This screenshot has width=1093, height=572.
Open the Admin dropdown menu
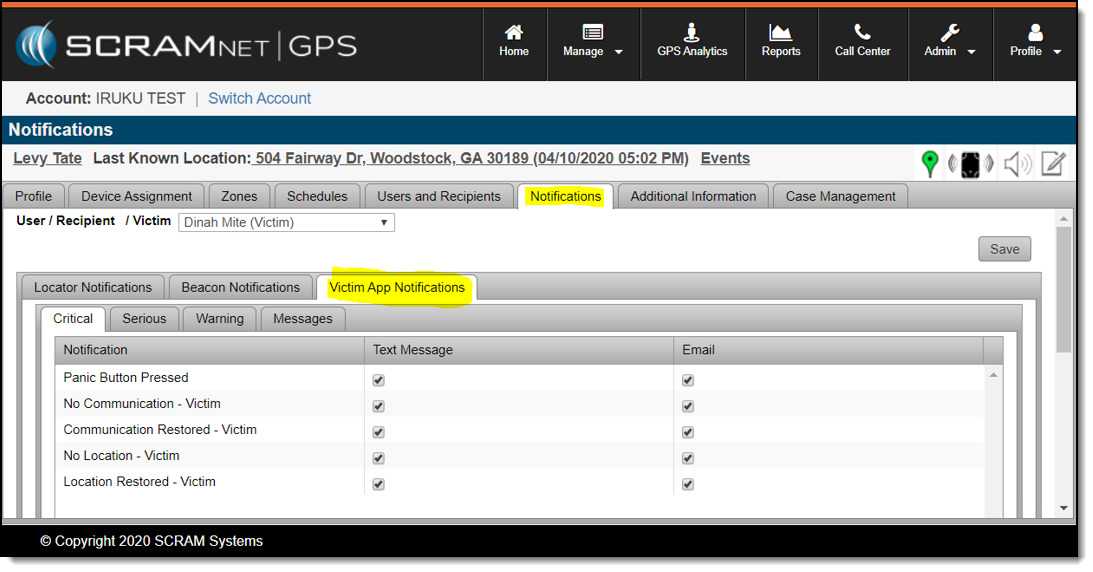(950, 42)
